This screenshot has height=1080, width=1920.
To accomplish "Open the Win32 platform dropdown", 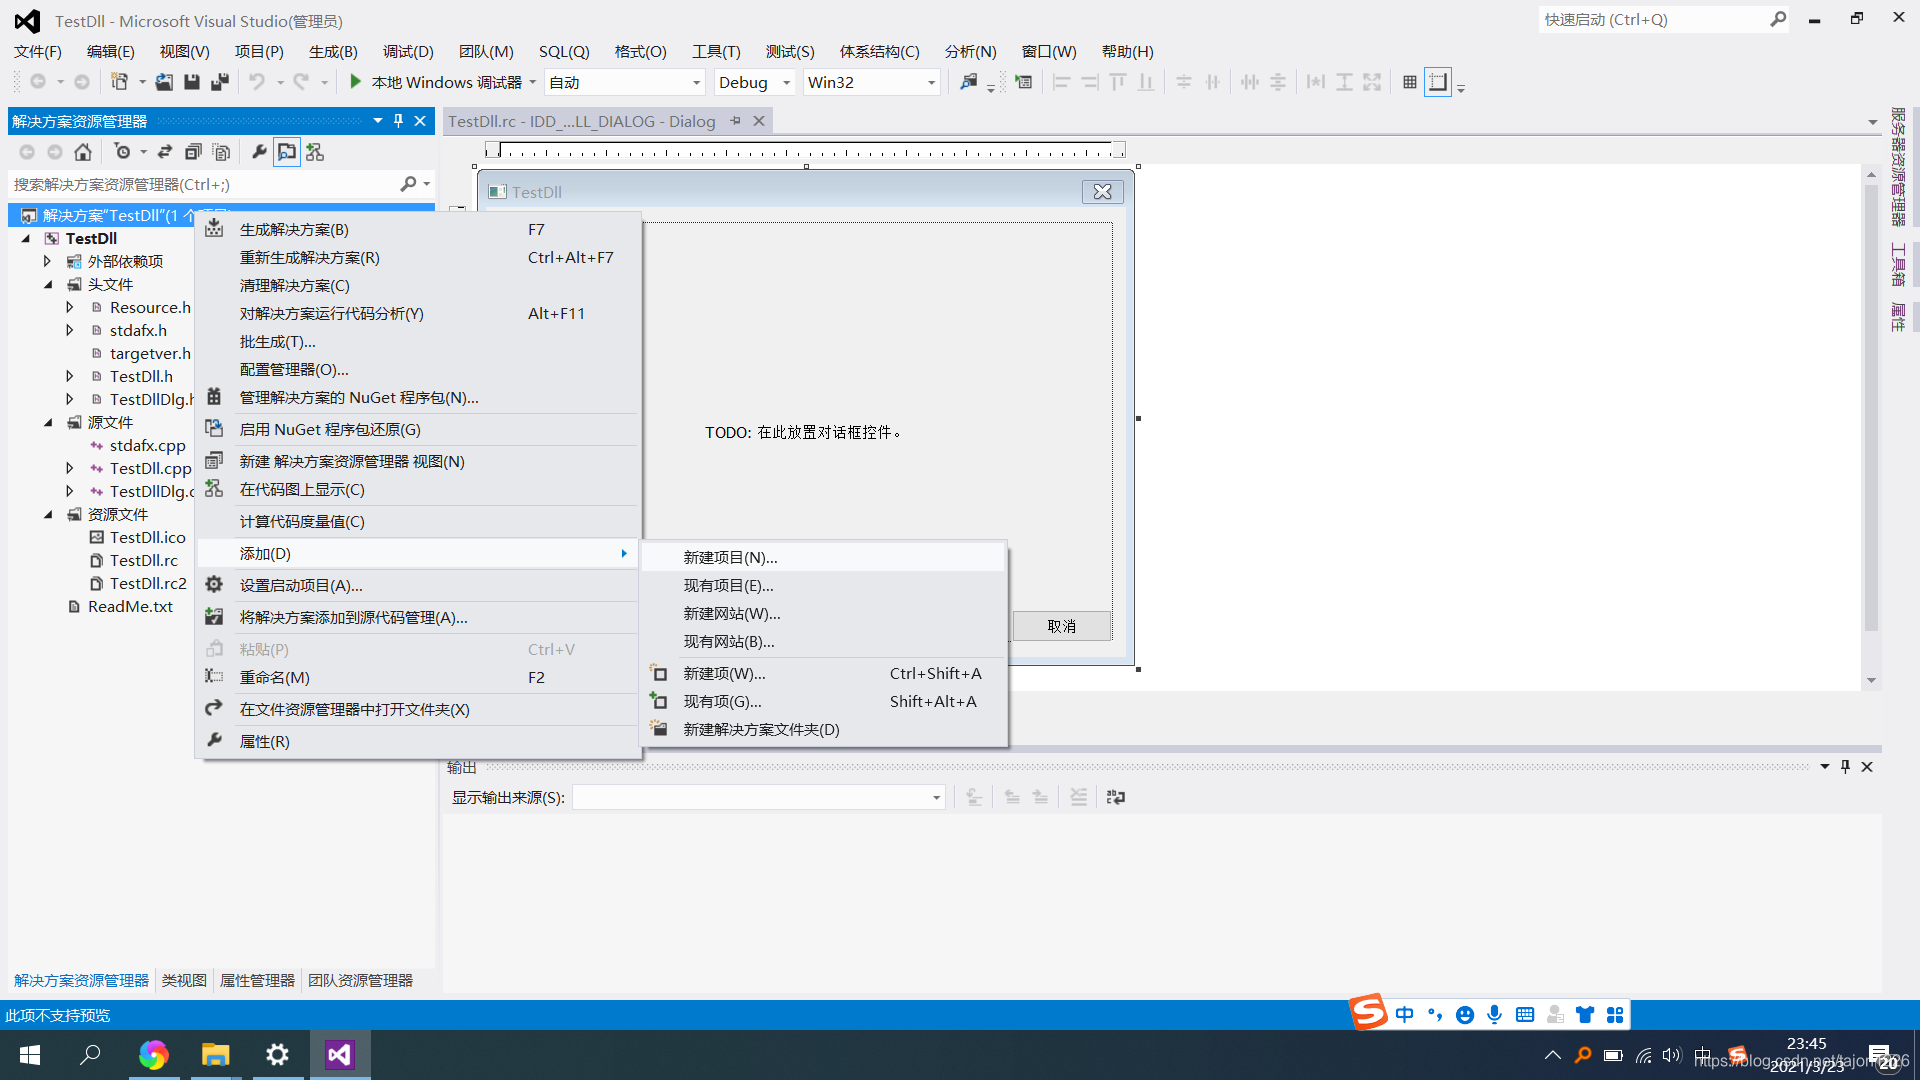I will point(931,83).
